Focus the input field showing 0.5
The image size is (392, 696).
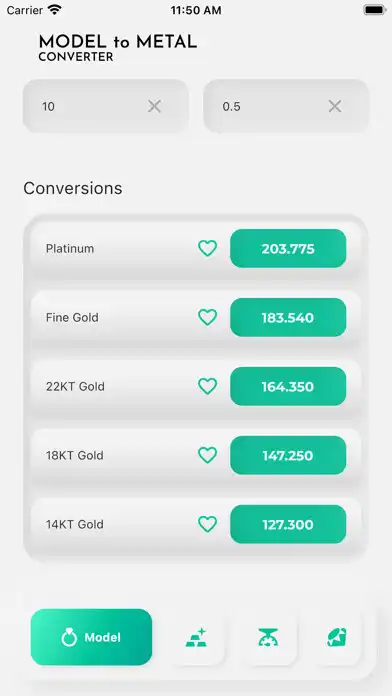pos(286,106)
